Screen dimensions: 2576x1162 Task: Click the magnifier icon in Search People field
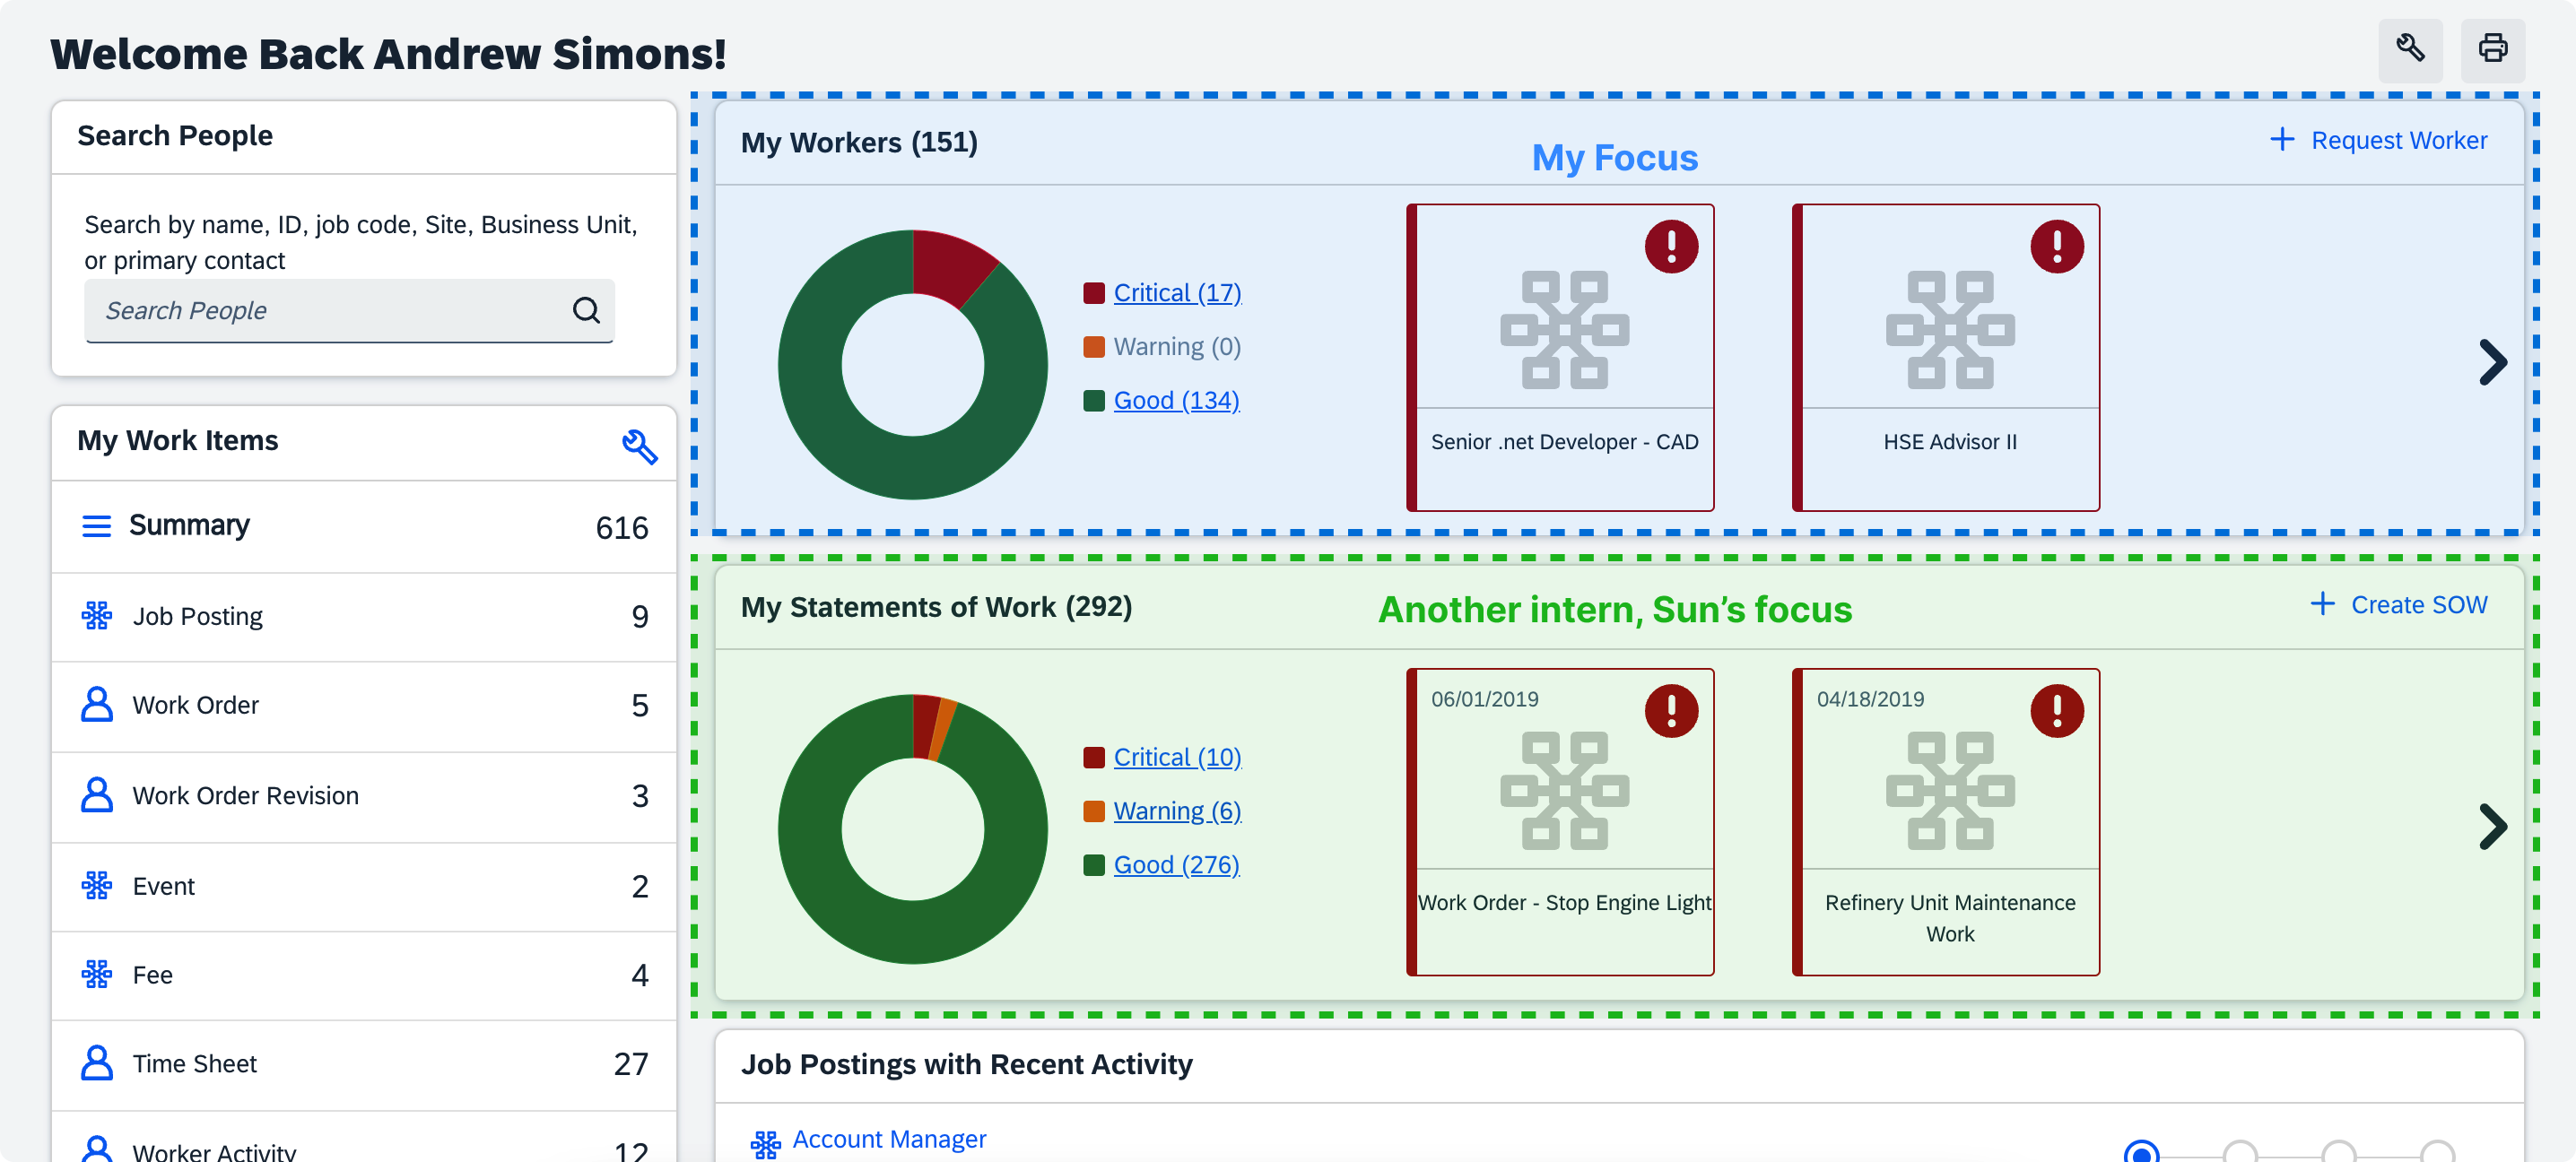tap(586, 310)
